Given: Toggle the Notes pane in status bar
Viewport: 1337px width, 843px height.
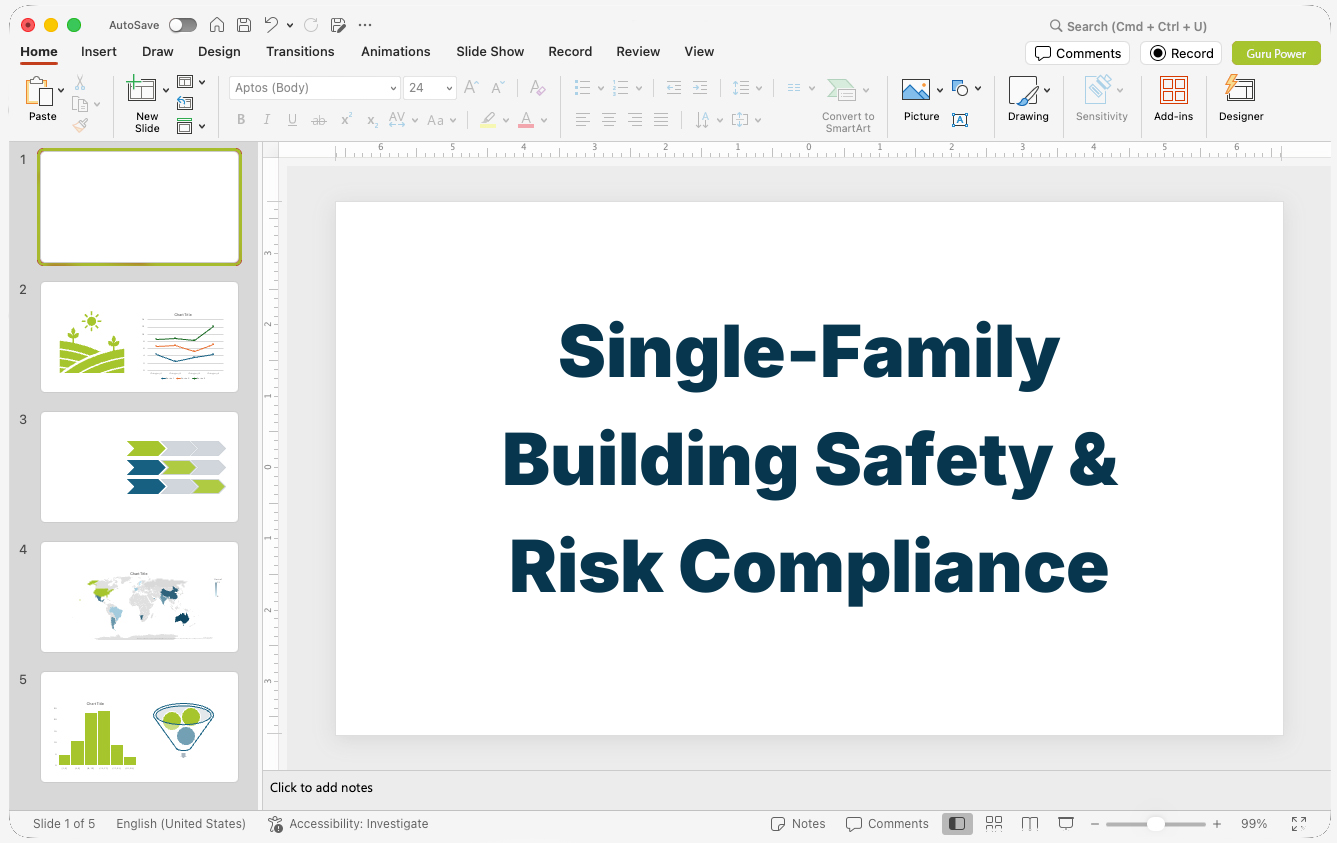Looking at the screenshot, I should (x=798, y=824).
